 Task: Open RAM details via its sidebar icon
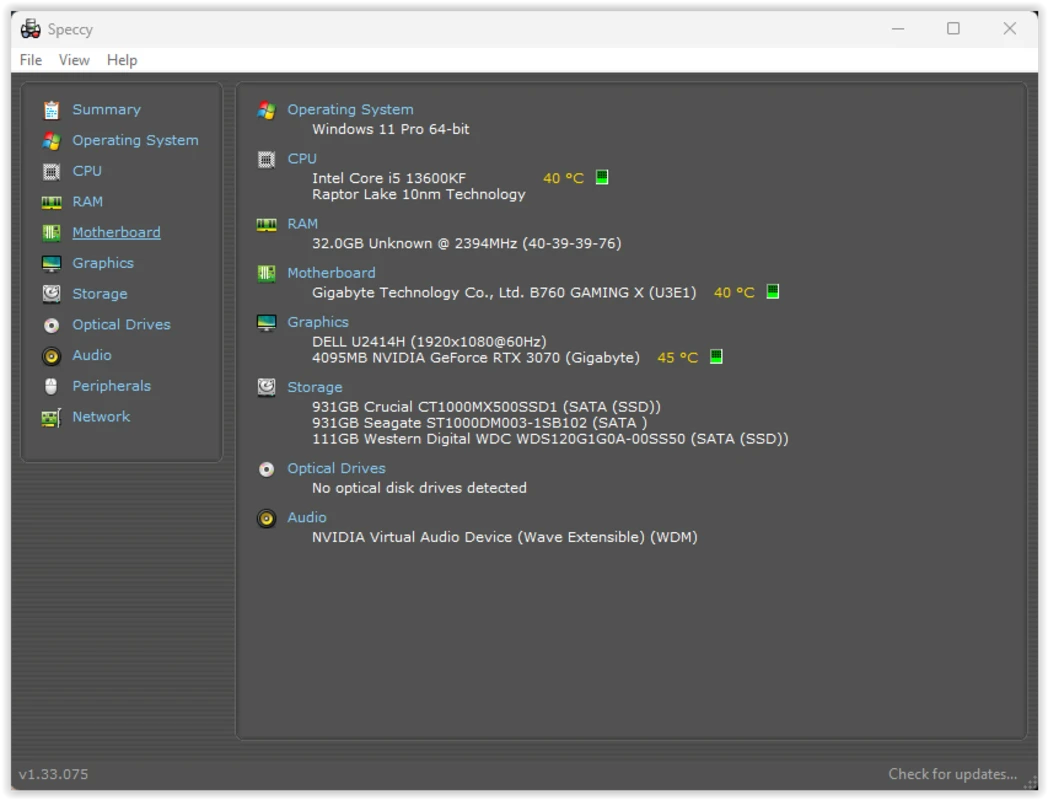pyautogui.click(x=53, y=201)
